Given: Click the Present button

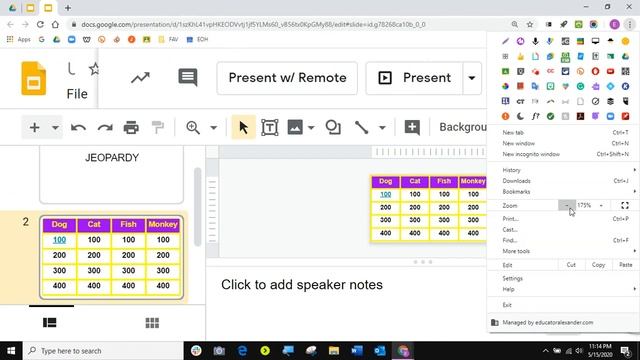Looking at the screenshot, I should click(x=415, y=78).
